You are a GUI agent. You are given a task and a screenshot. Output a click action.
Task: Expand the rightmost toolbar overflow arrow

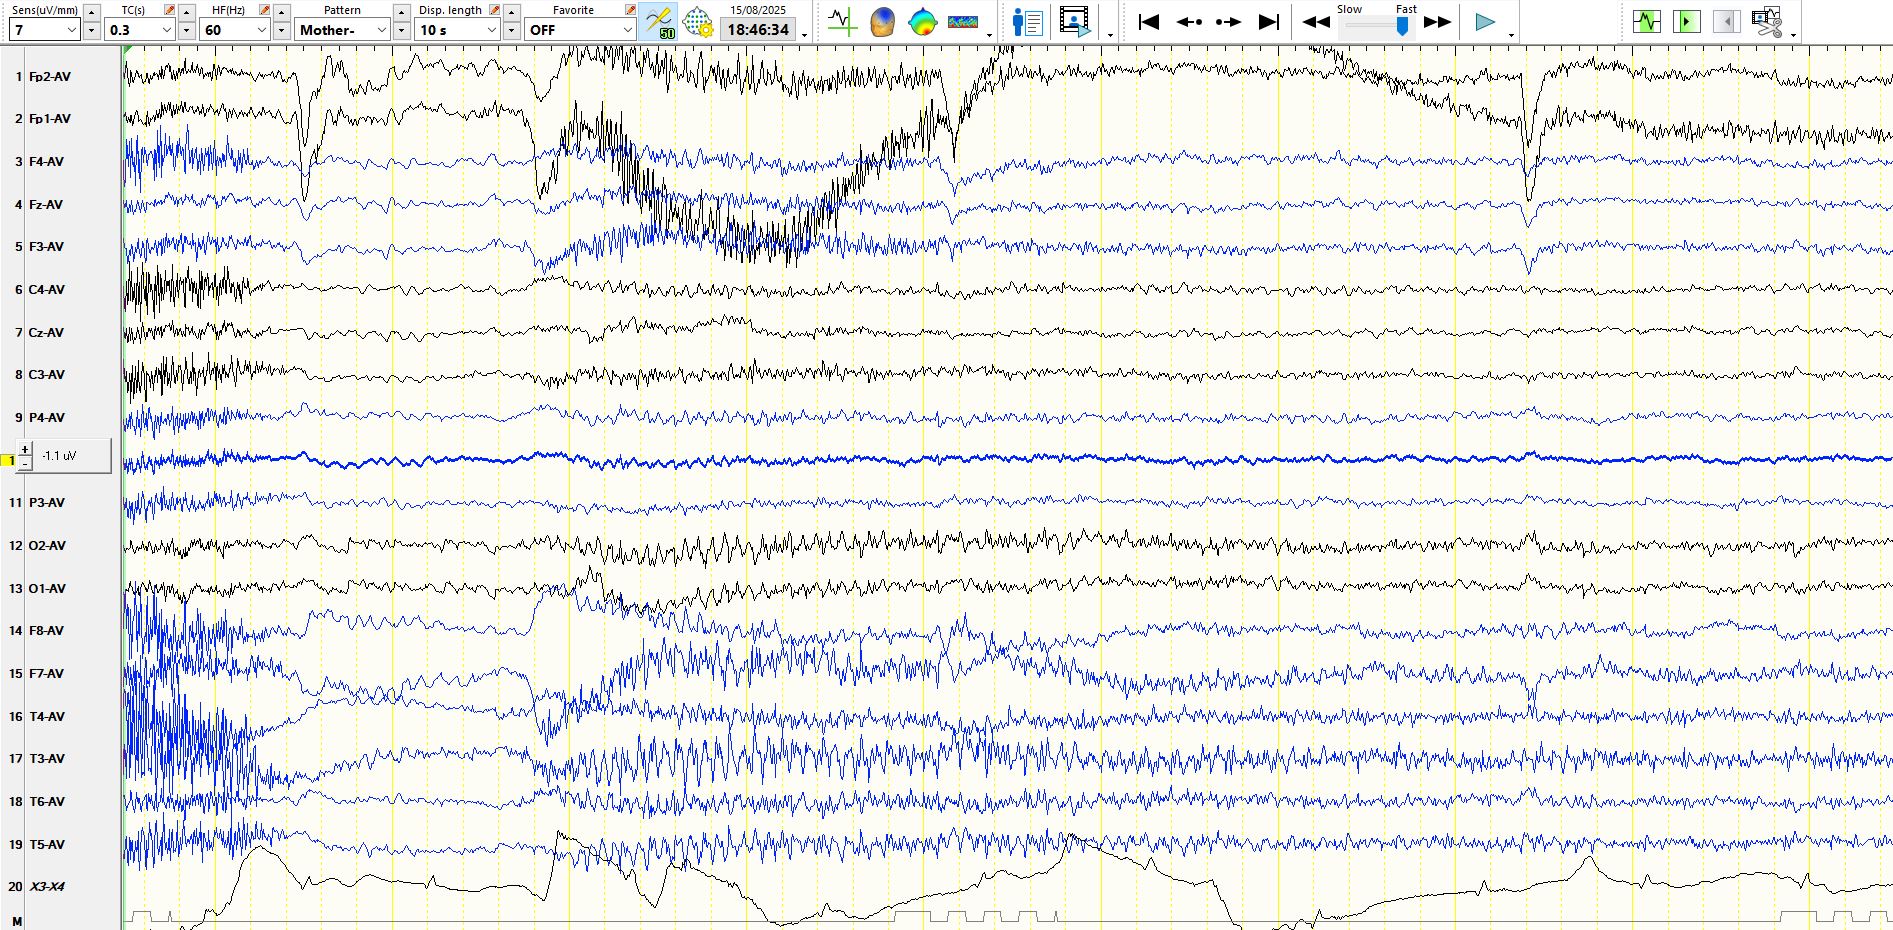pyautogui.click(x=1794, y=35)
